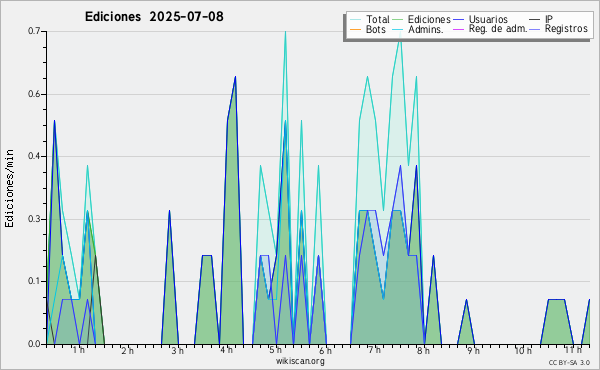
Task: Click the Total legend color line
Action: pyautogui.click(x=355, y=20)
